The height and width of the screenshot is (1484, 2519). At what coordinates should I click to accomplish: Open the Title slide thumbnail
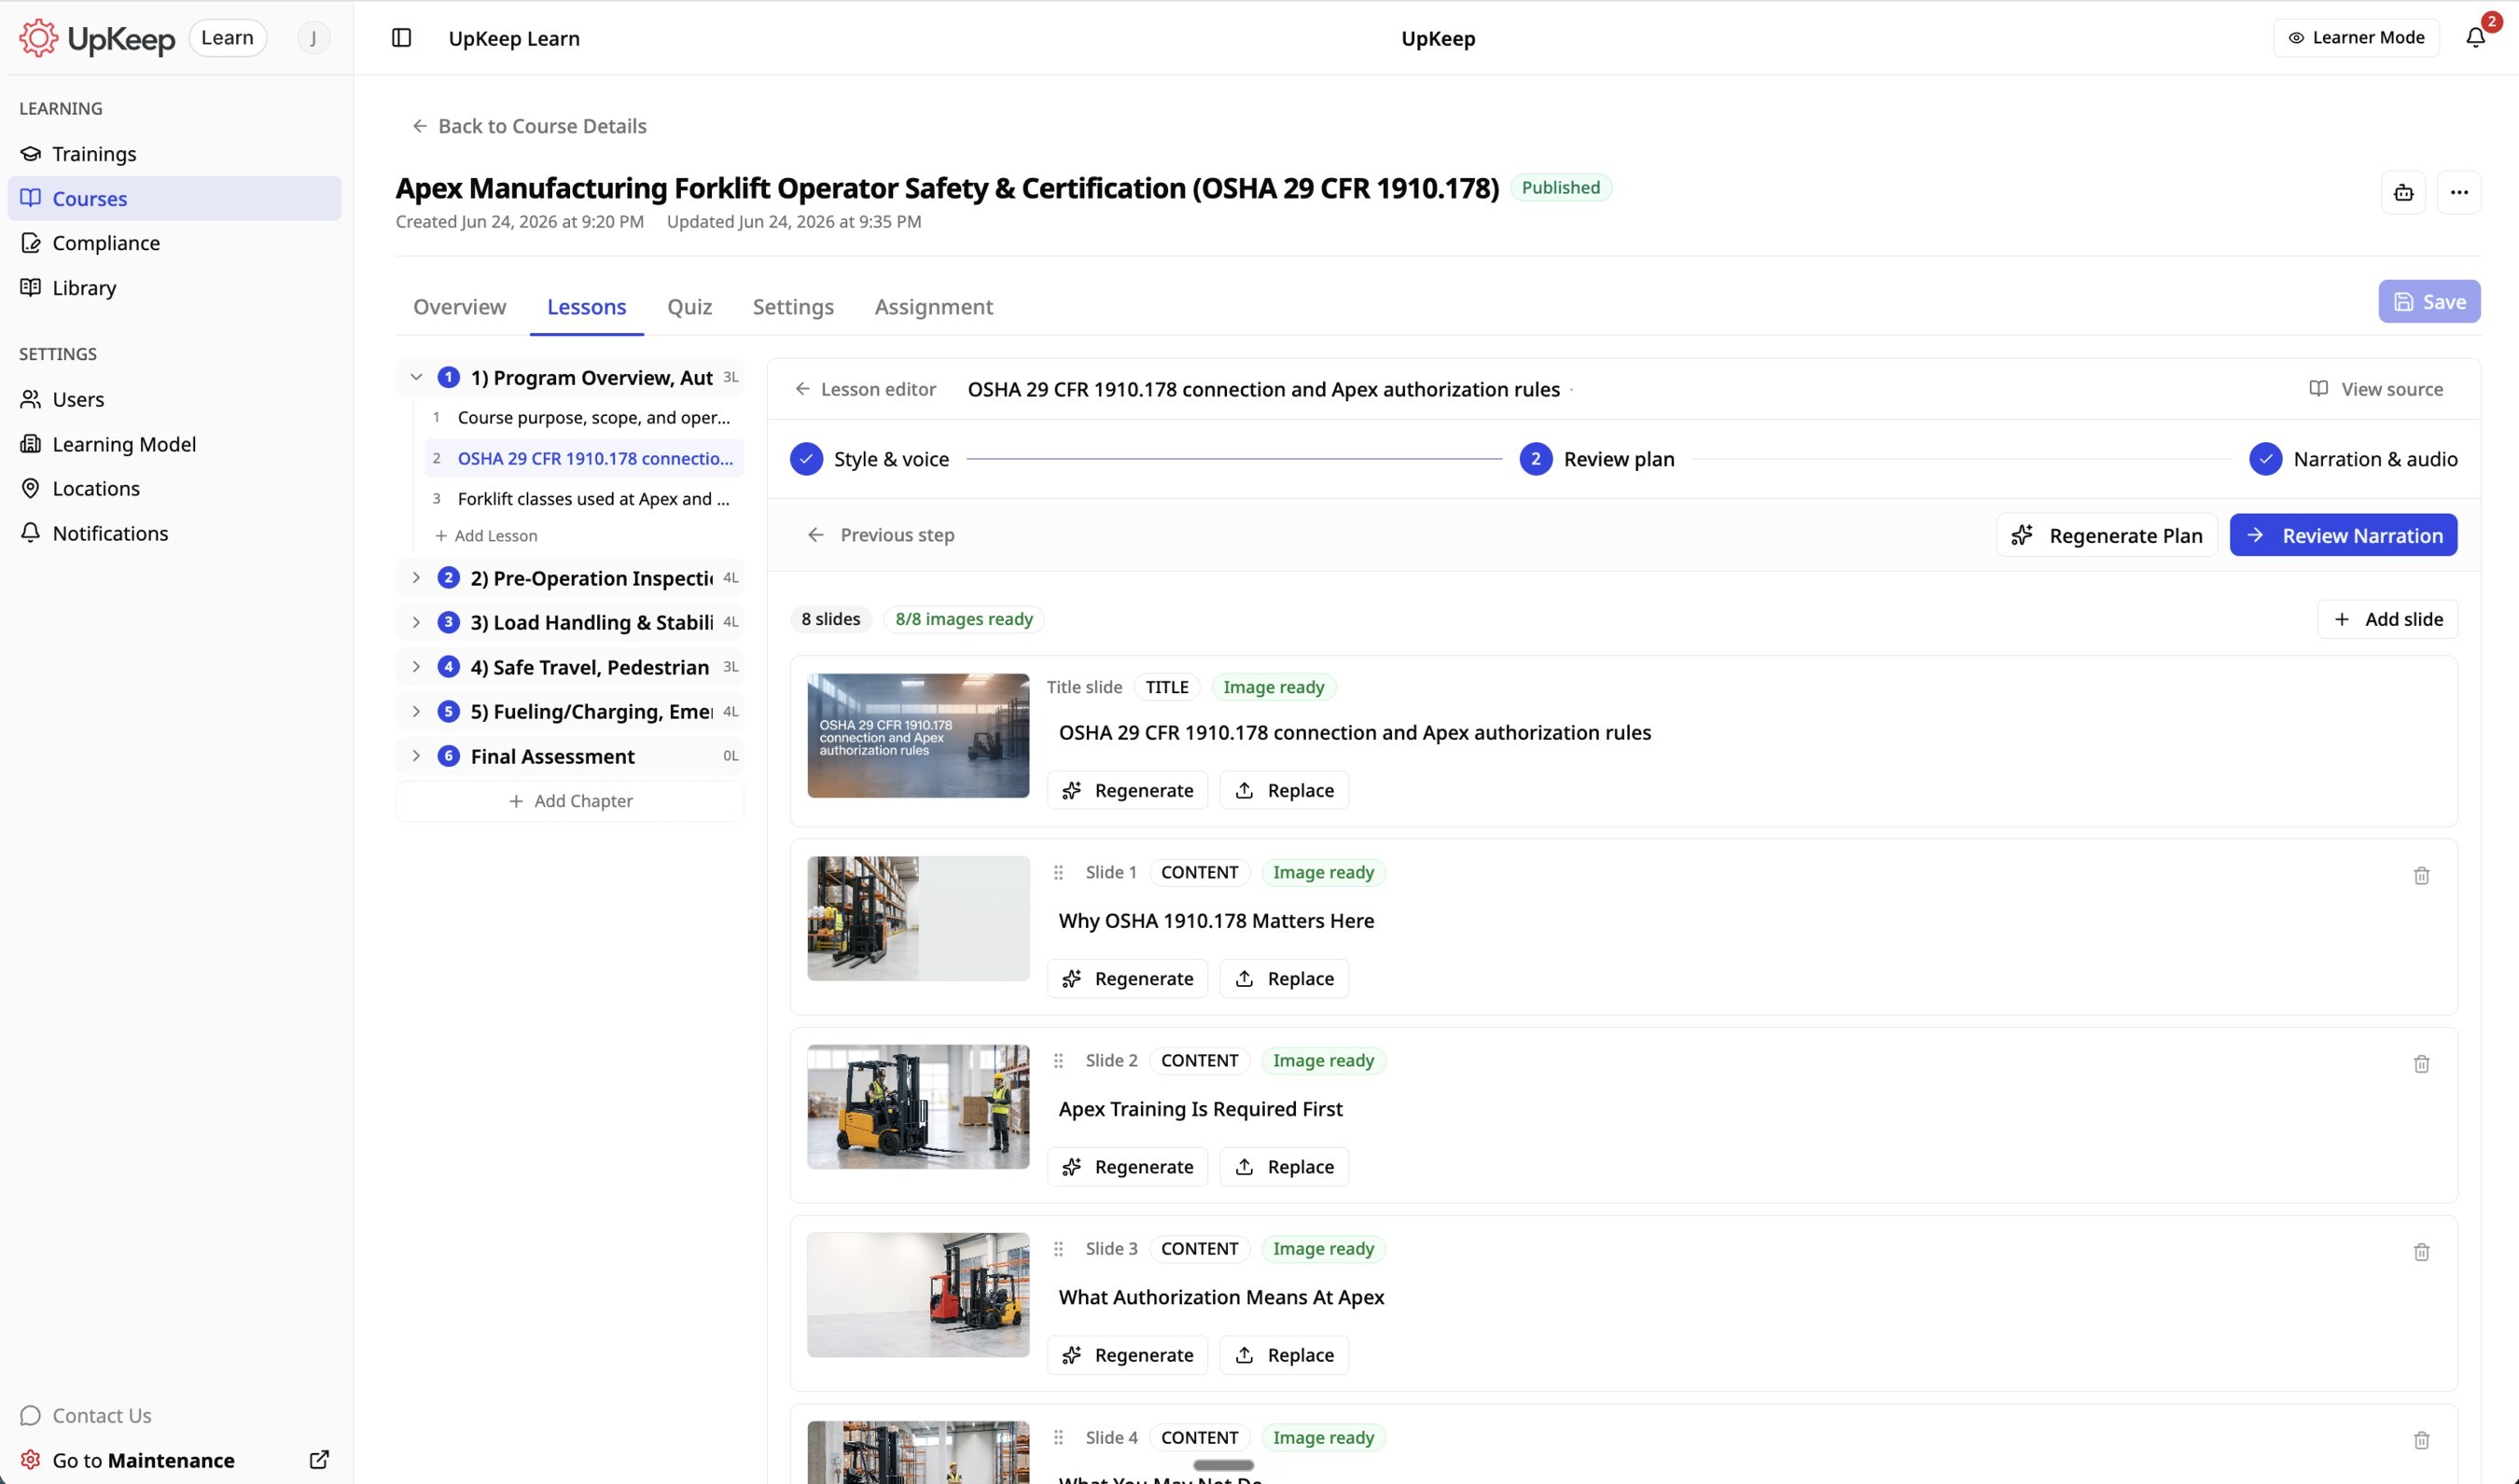(918, 736)
